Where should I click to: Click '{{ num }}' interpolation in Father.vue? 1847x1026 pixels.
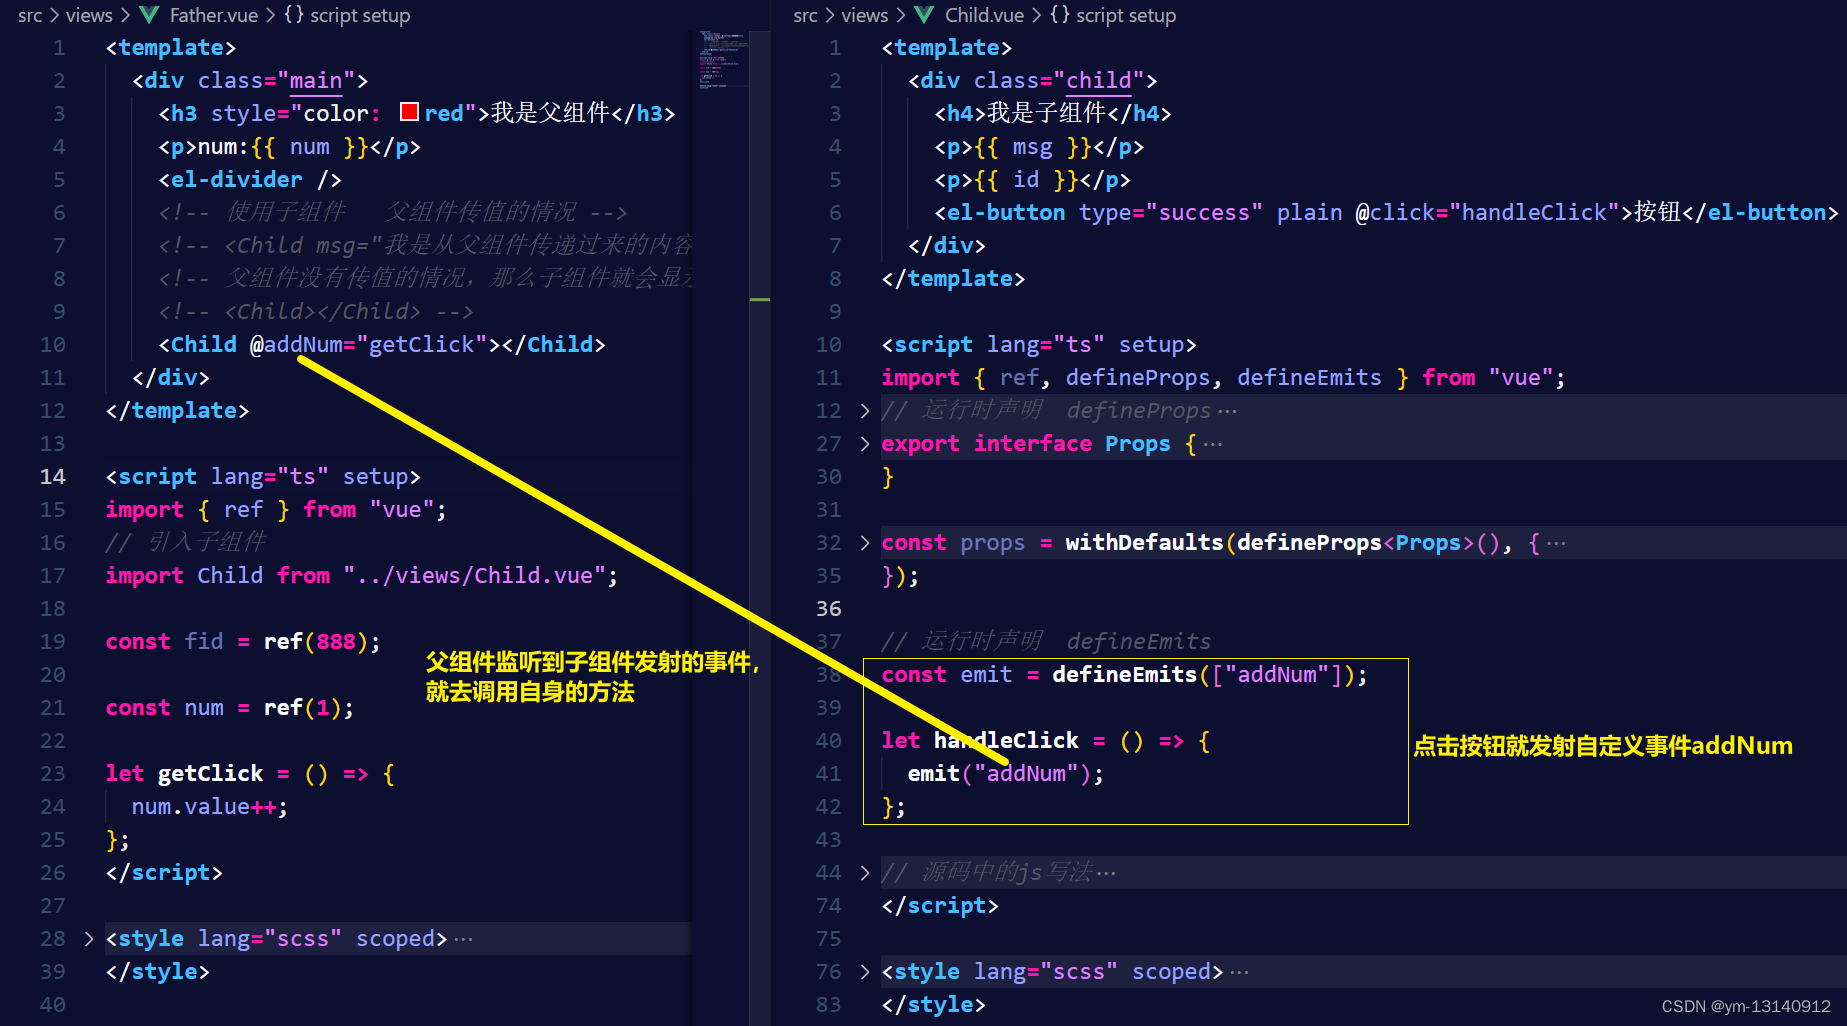point(310,146)
